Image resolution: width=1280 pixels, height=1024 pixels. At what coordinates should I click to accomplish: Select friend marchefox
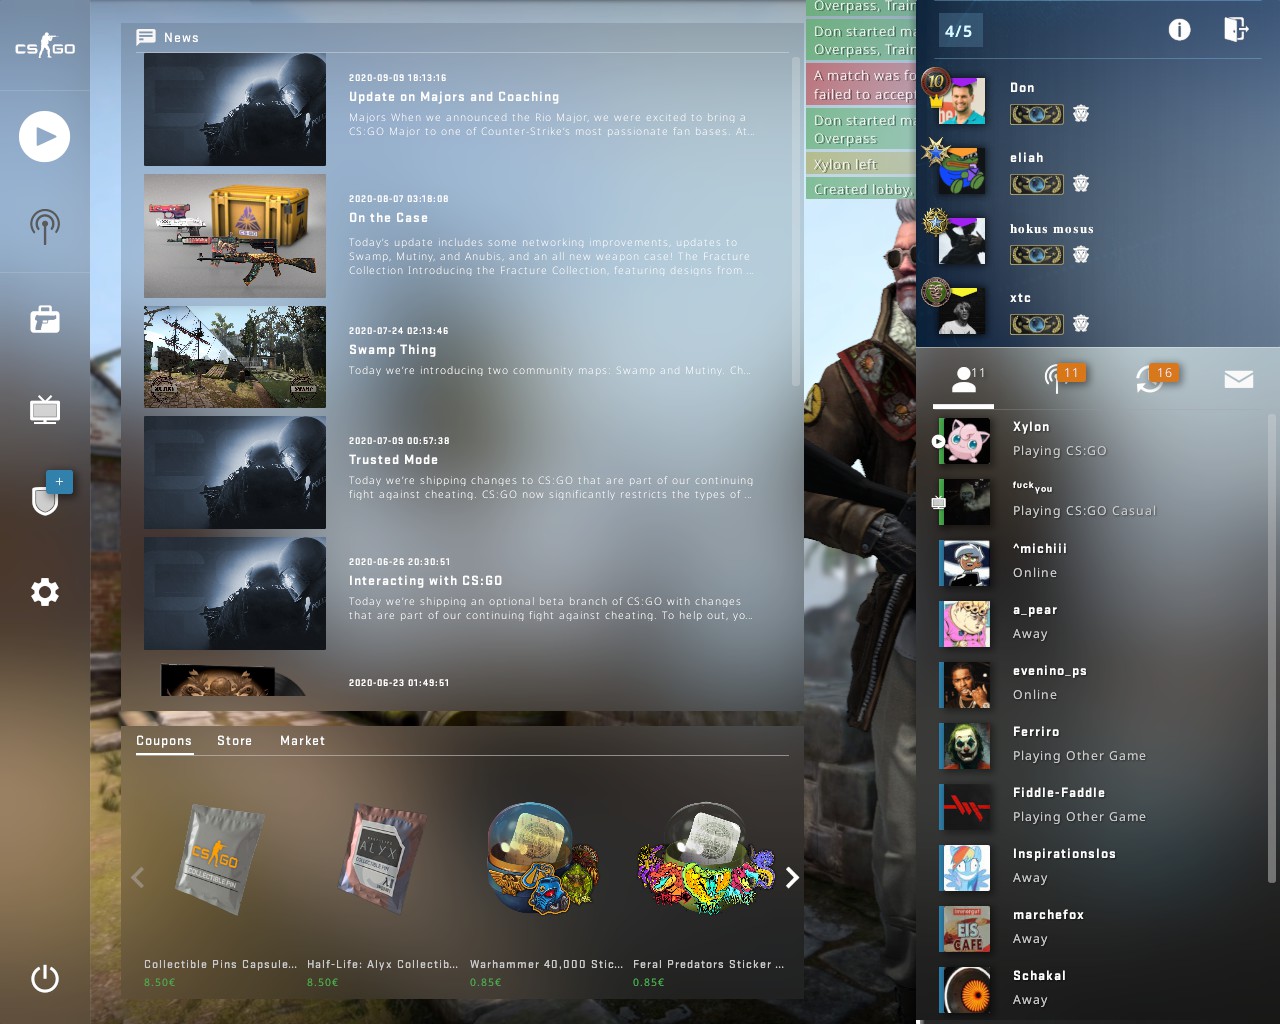[x=1097, y=928]
